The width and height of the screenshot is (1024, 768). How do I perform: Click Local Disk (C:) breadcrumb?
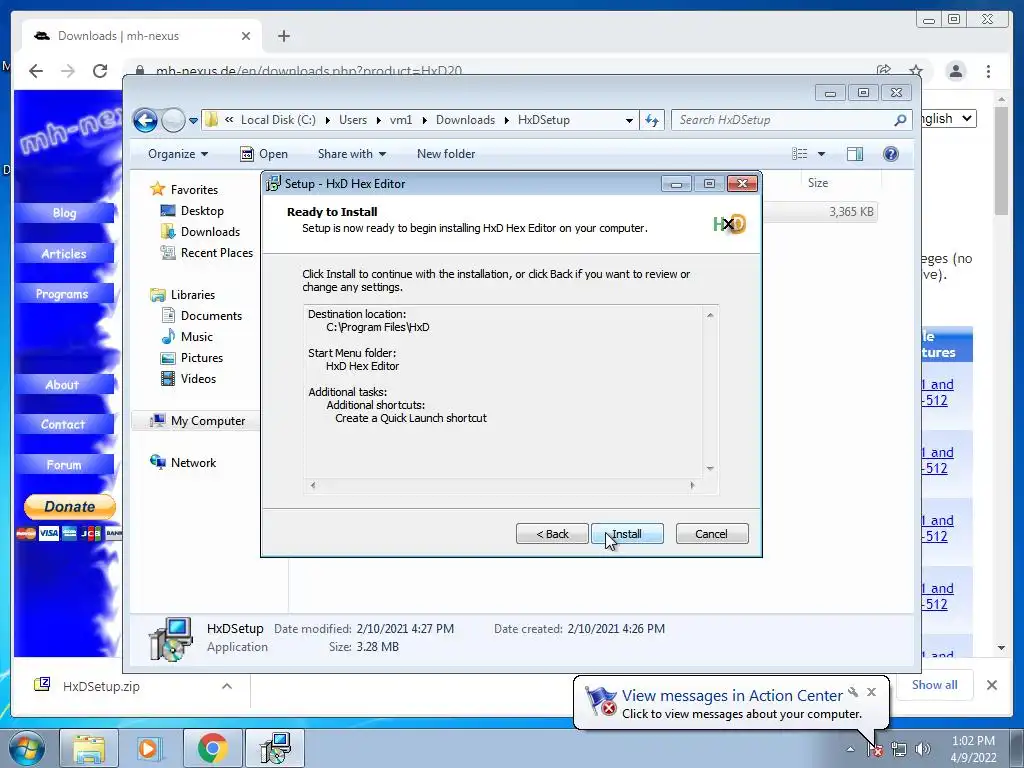(x=278, y=120)
